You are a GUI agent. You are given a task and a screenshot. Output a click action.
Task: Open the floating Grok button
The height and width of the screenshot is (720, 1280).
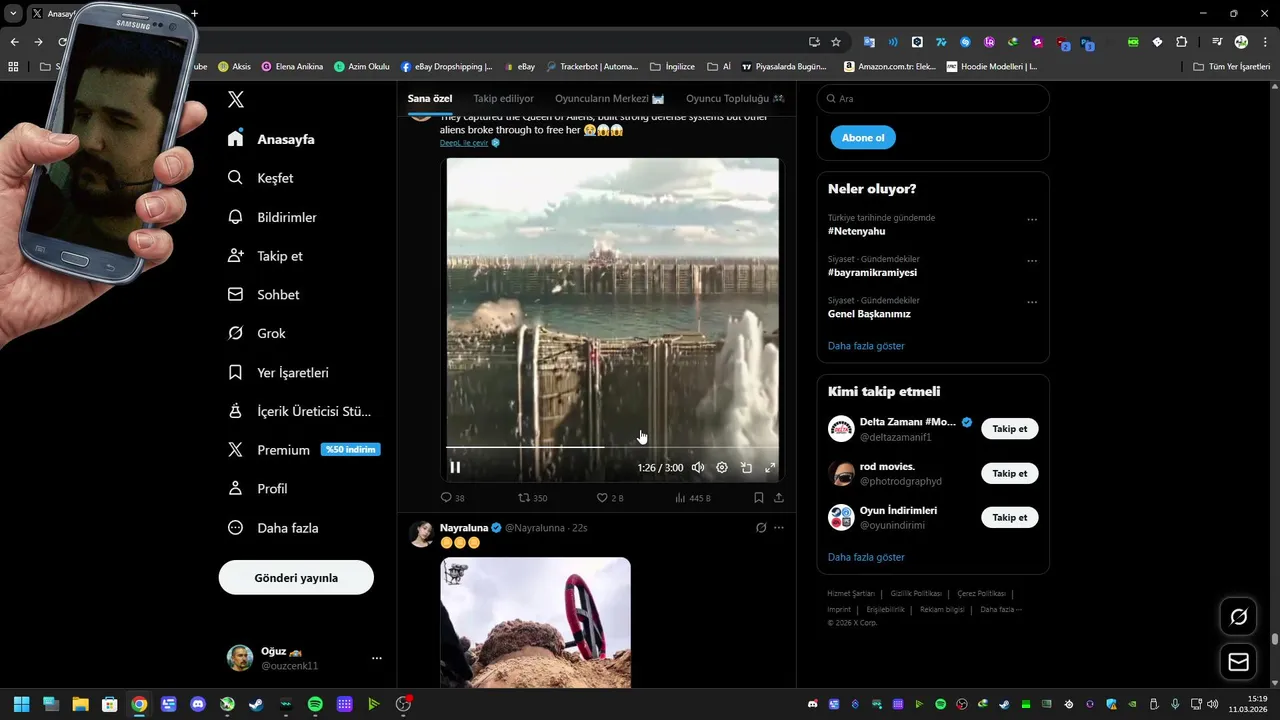coord(1239,617)
